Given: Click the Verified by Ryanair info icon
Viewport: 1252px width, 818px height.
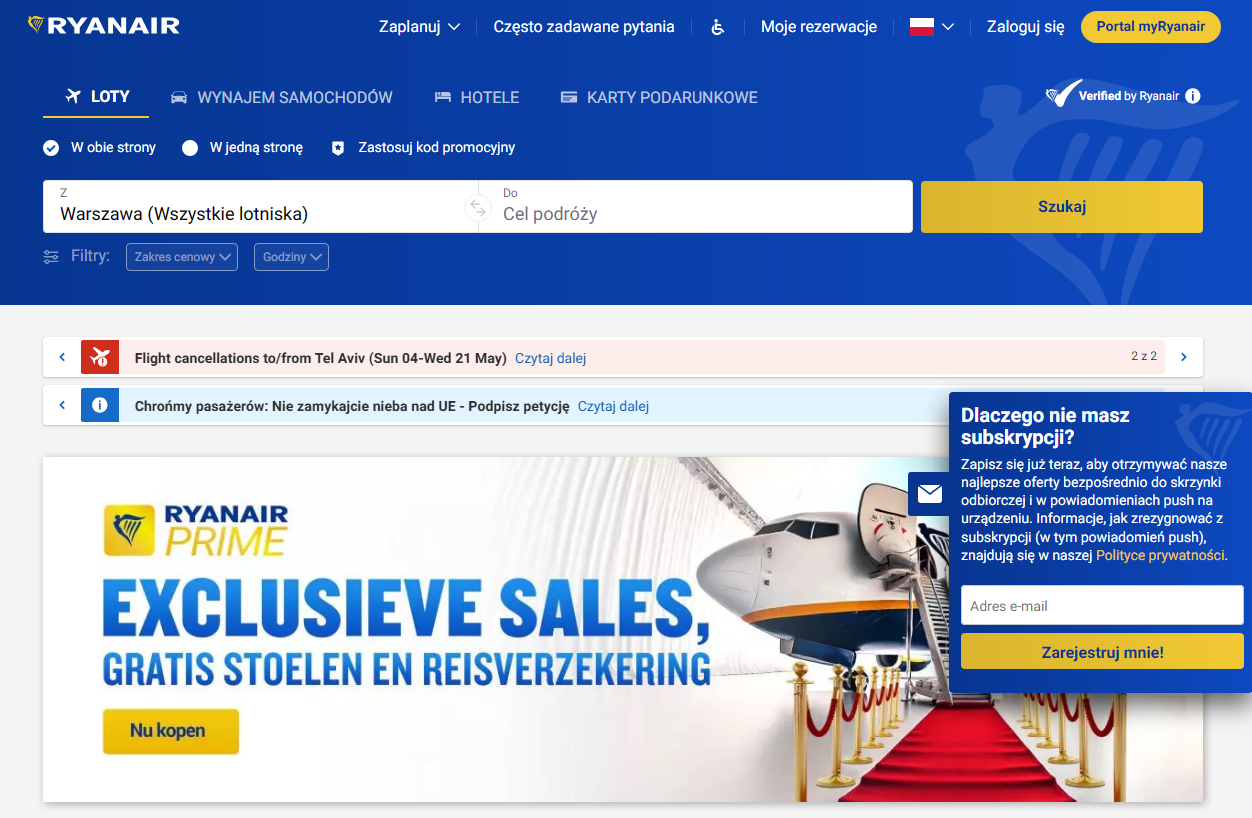Looking at the screenshot, I should [1193, 96].
